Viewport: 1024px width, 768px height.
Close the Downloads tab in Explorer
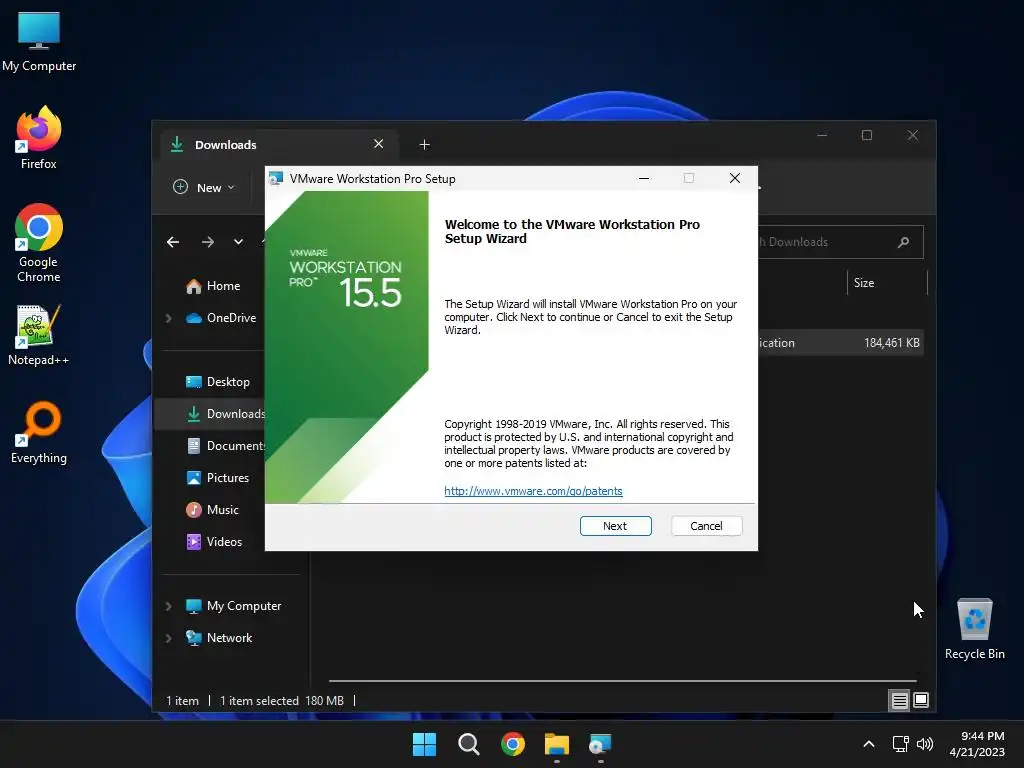pos(378,144)
